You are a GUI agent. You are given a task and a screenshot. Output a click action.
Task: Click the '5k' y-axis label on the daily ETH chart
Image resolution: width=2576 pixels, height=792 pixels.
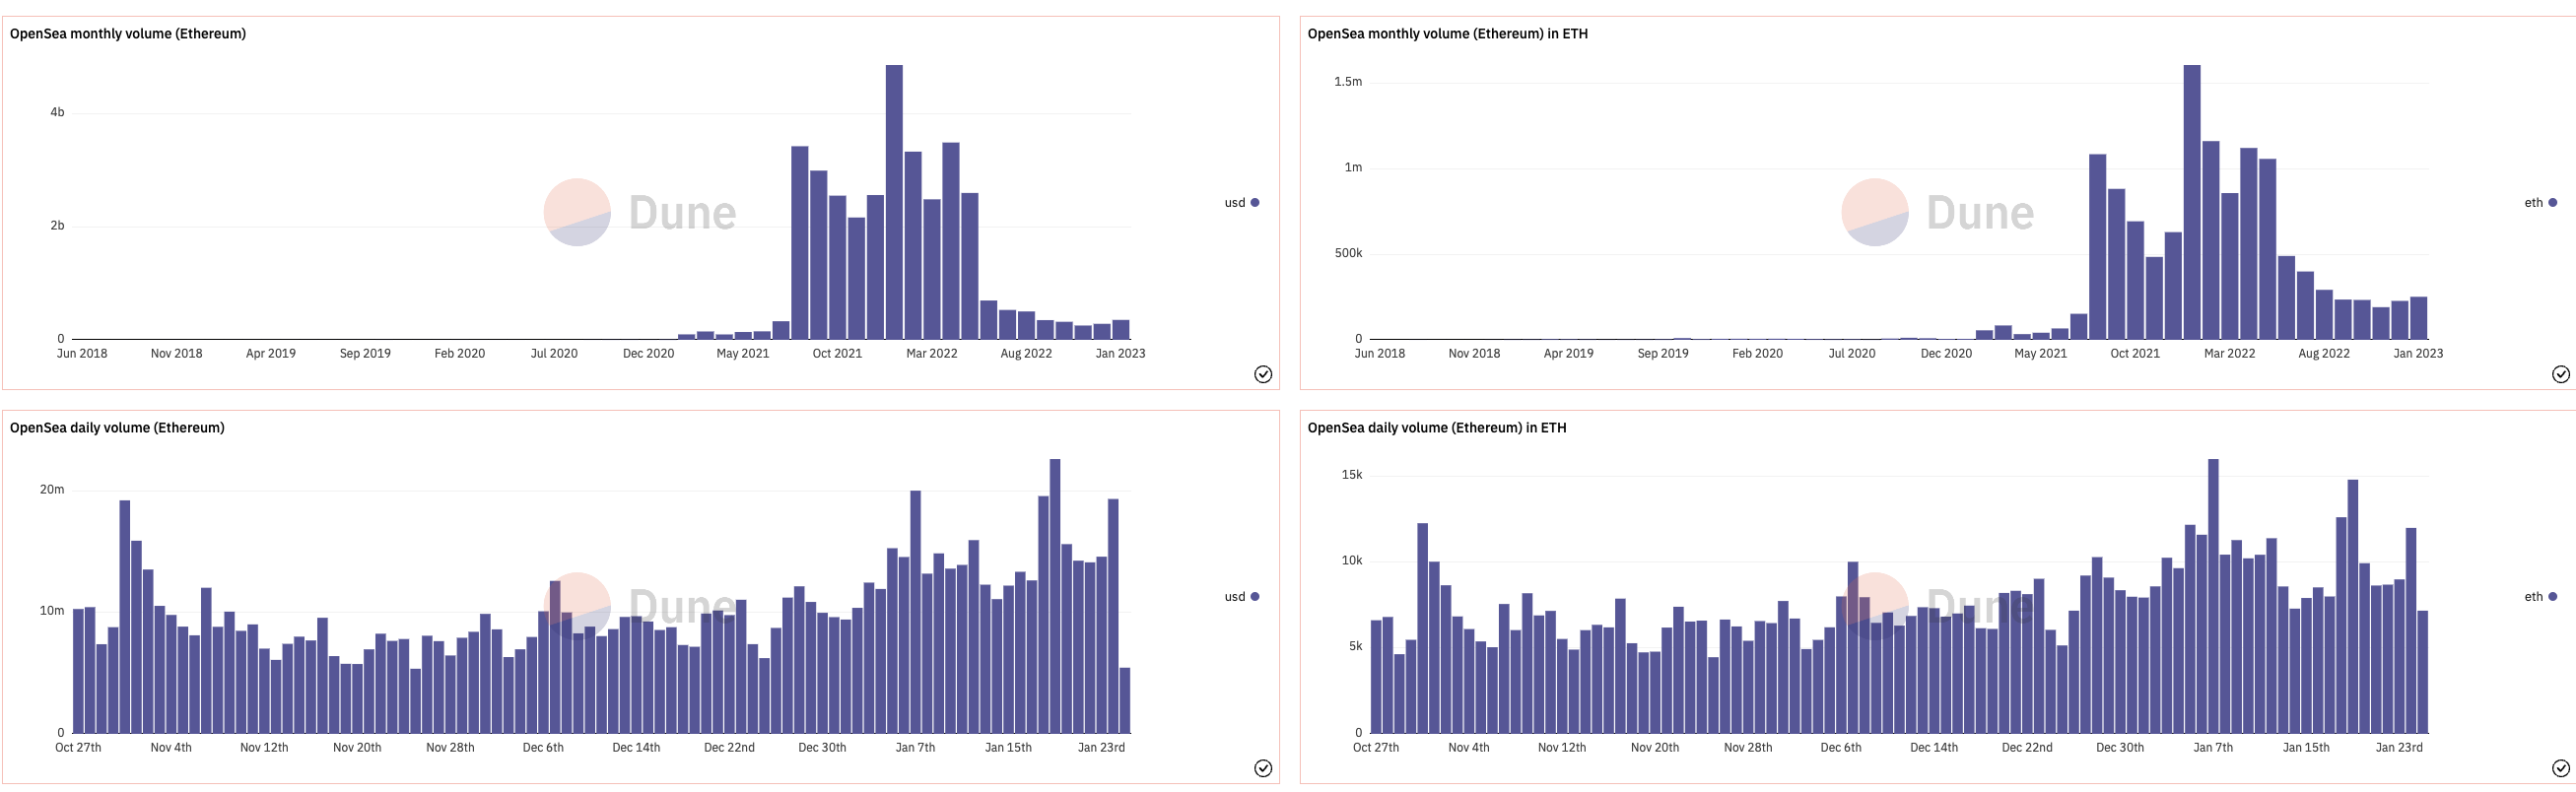click(1356, 647)
